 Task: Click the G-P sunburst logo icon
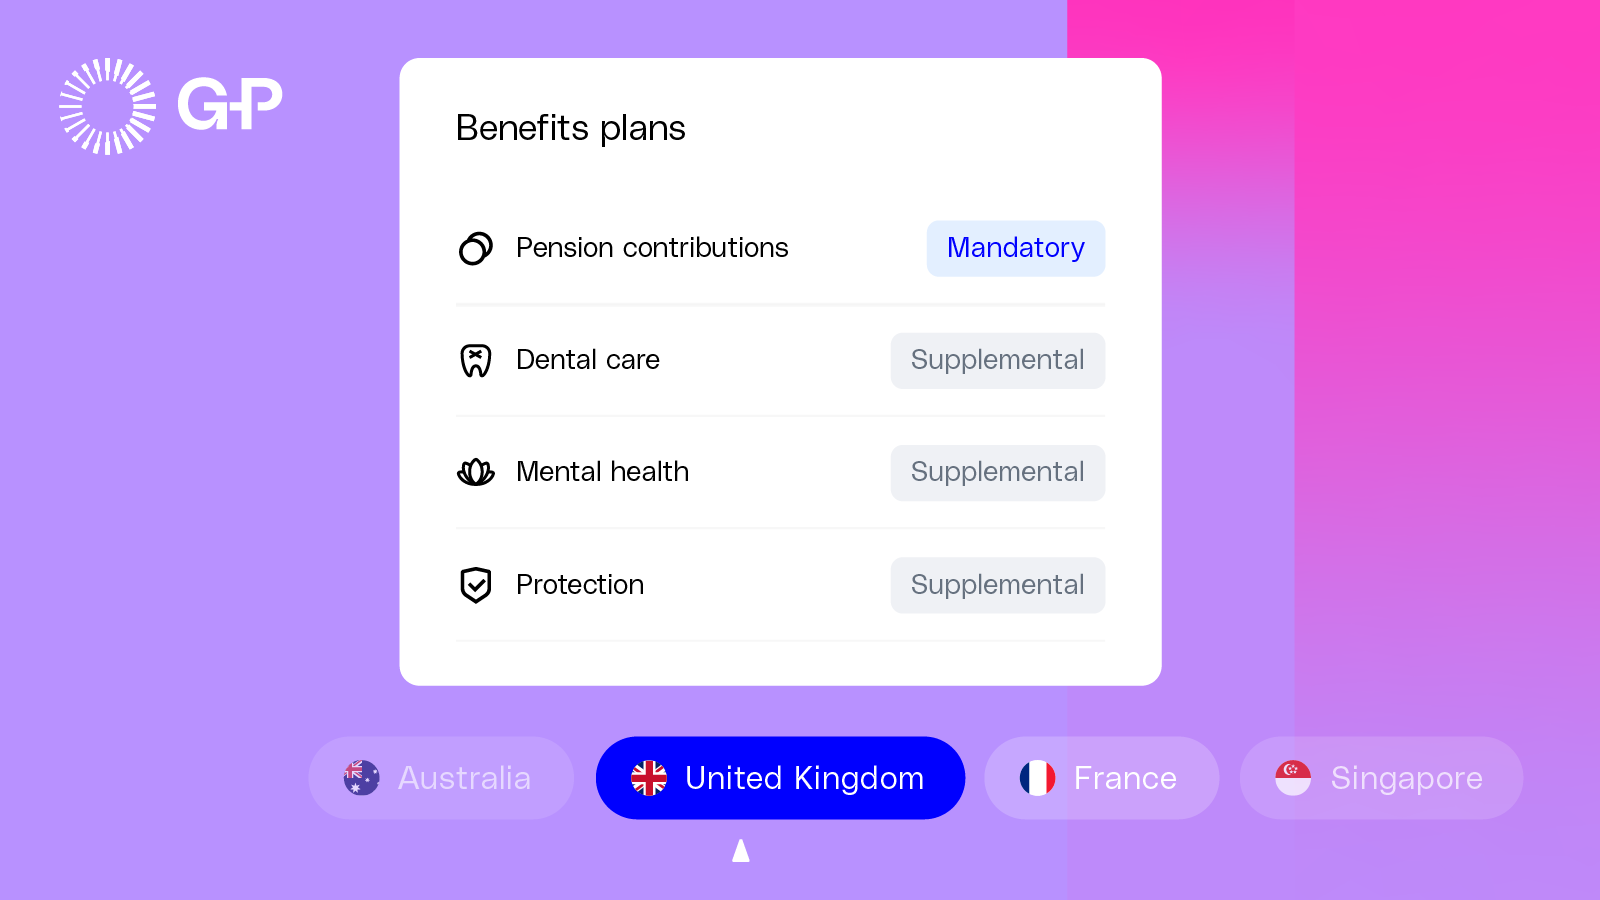click(x=107, y=106)
